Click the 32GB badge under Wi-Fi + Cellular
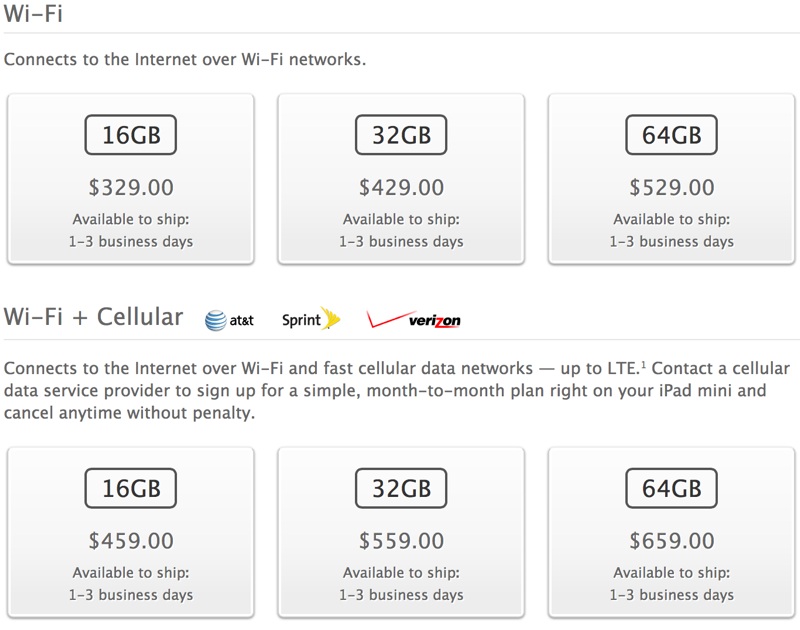The width and height of the screenshot is (800, 630). coord(401,488)
